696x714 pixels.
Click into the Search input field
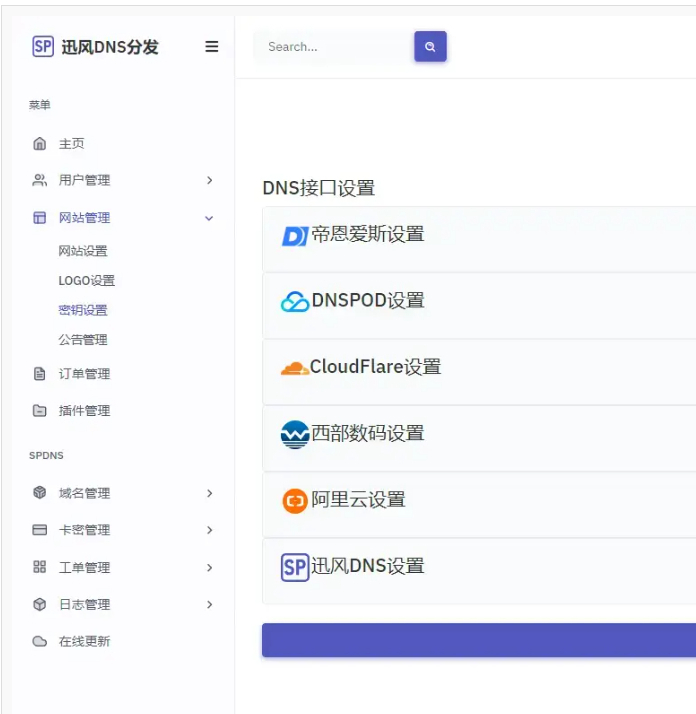click(333, 47)
